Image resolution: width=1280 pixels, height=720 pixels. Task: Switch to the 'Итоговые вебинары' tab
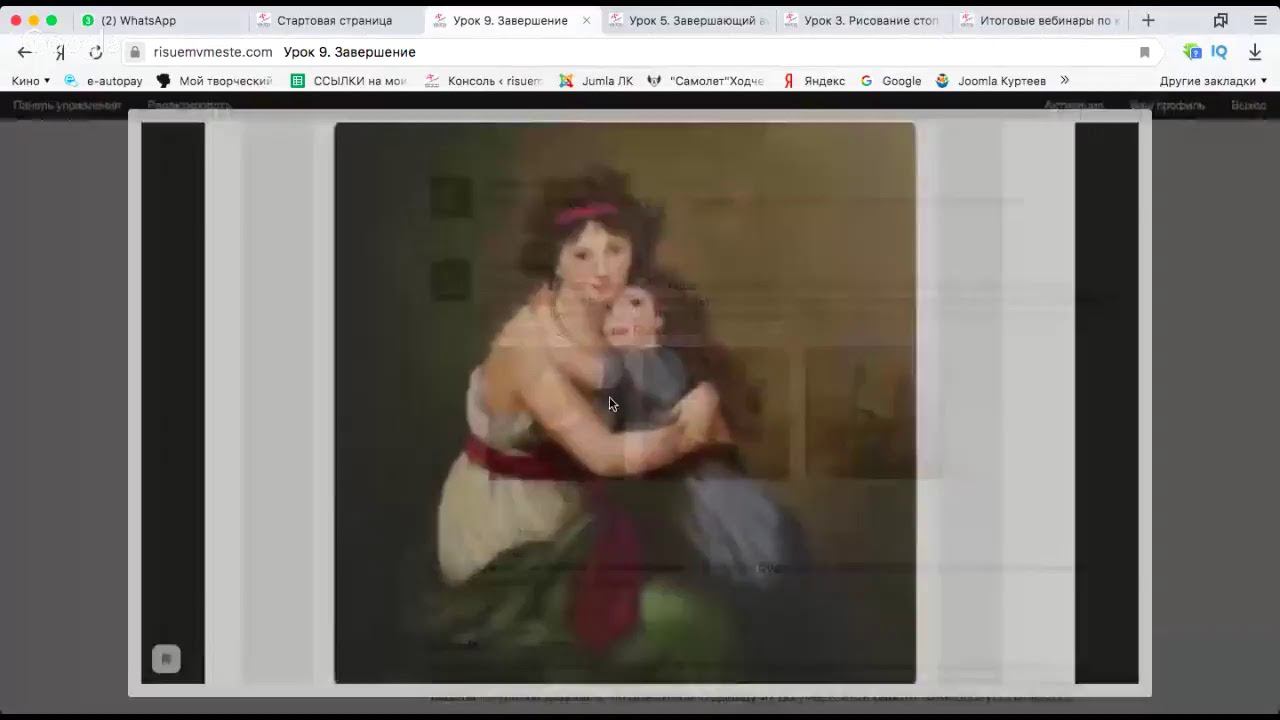click(1040, 20)
